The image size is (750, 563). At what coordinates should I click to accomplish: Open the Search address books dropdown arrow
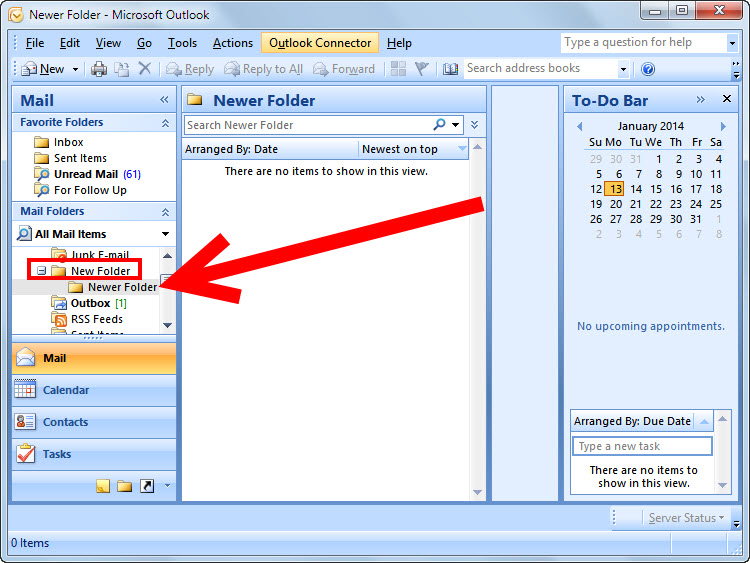click(623, 69)
